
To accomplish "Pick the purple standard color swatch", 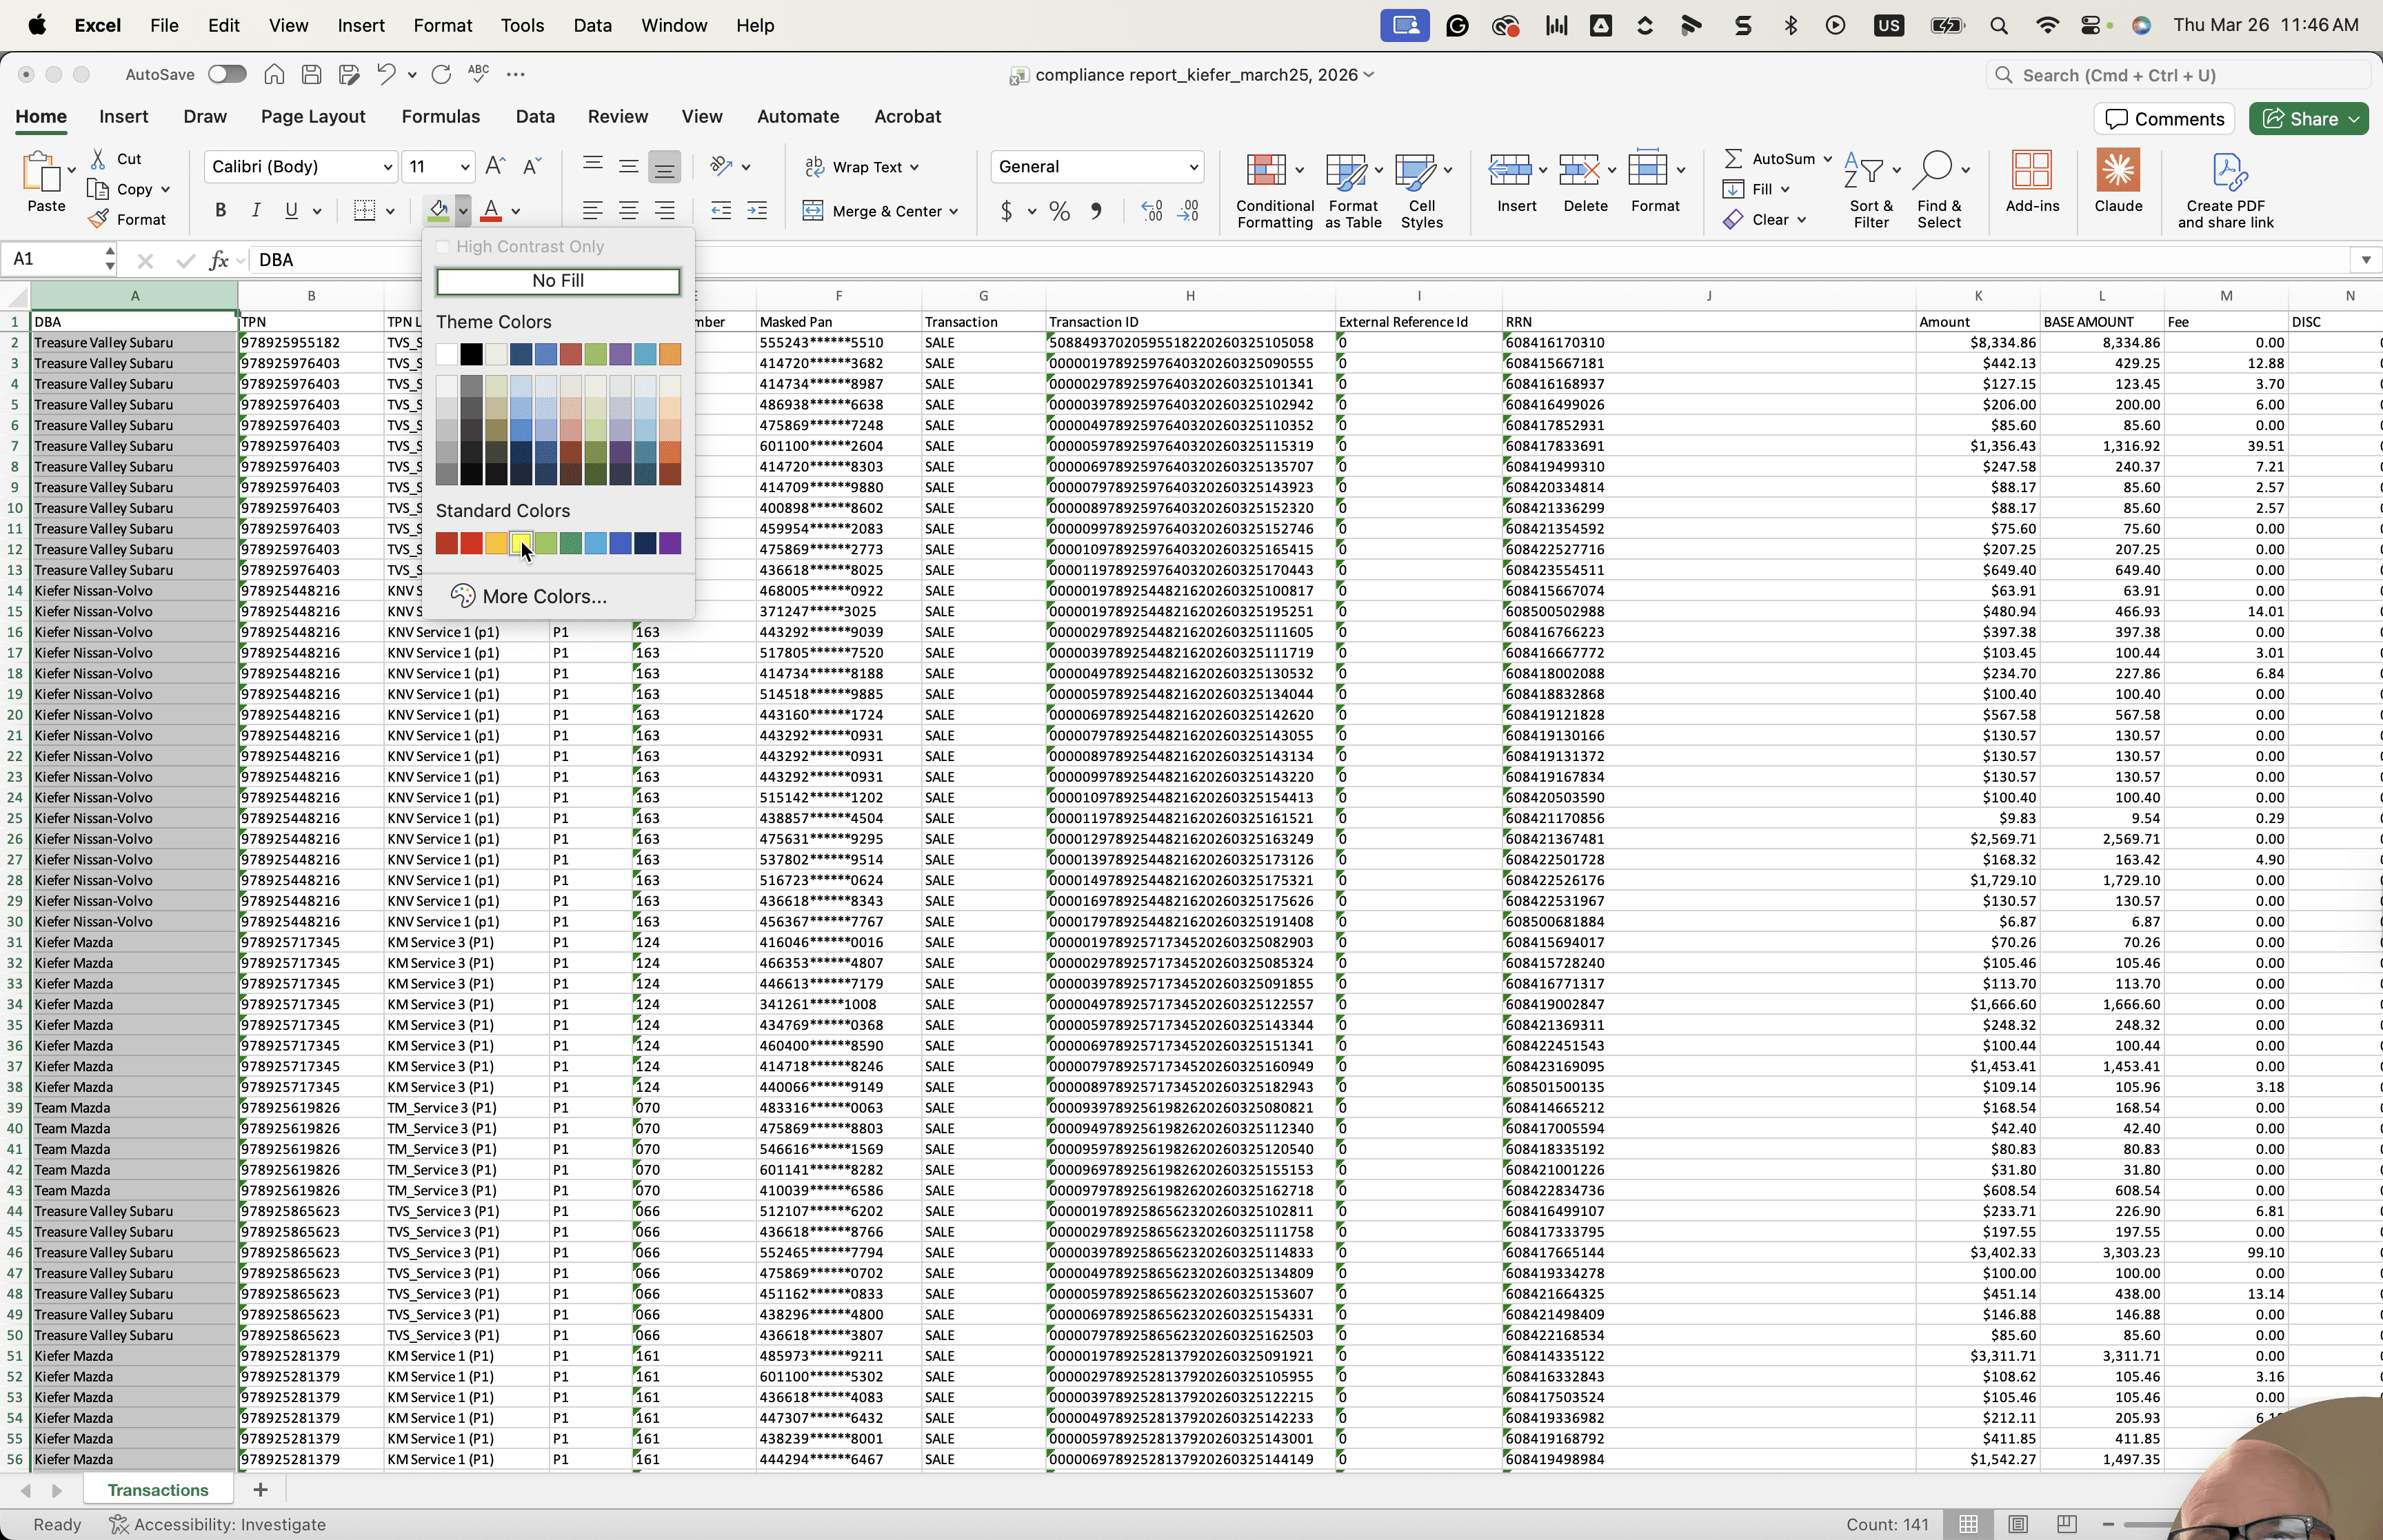I will pyautogui.click(x=670, y=543).
